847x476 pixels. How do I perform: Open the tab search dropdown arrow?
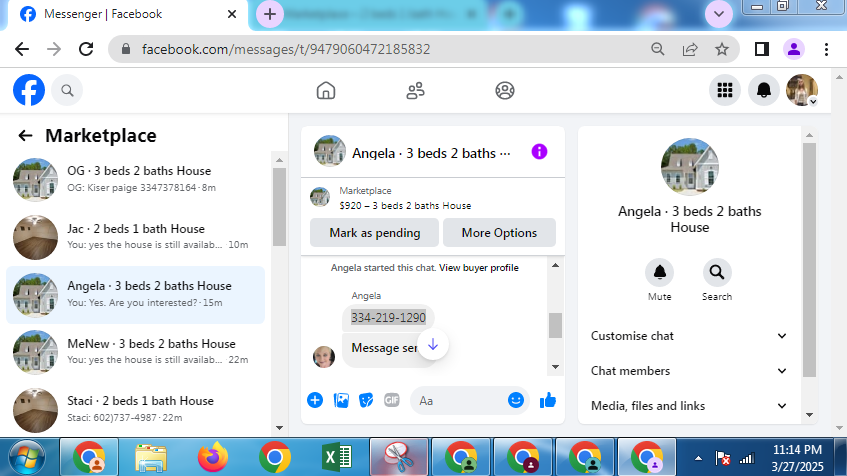[718, 14]
